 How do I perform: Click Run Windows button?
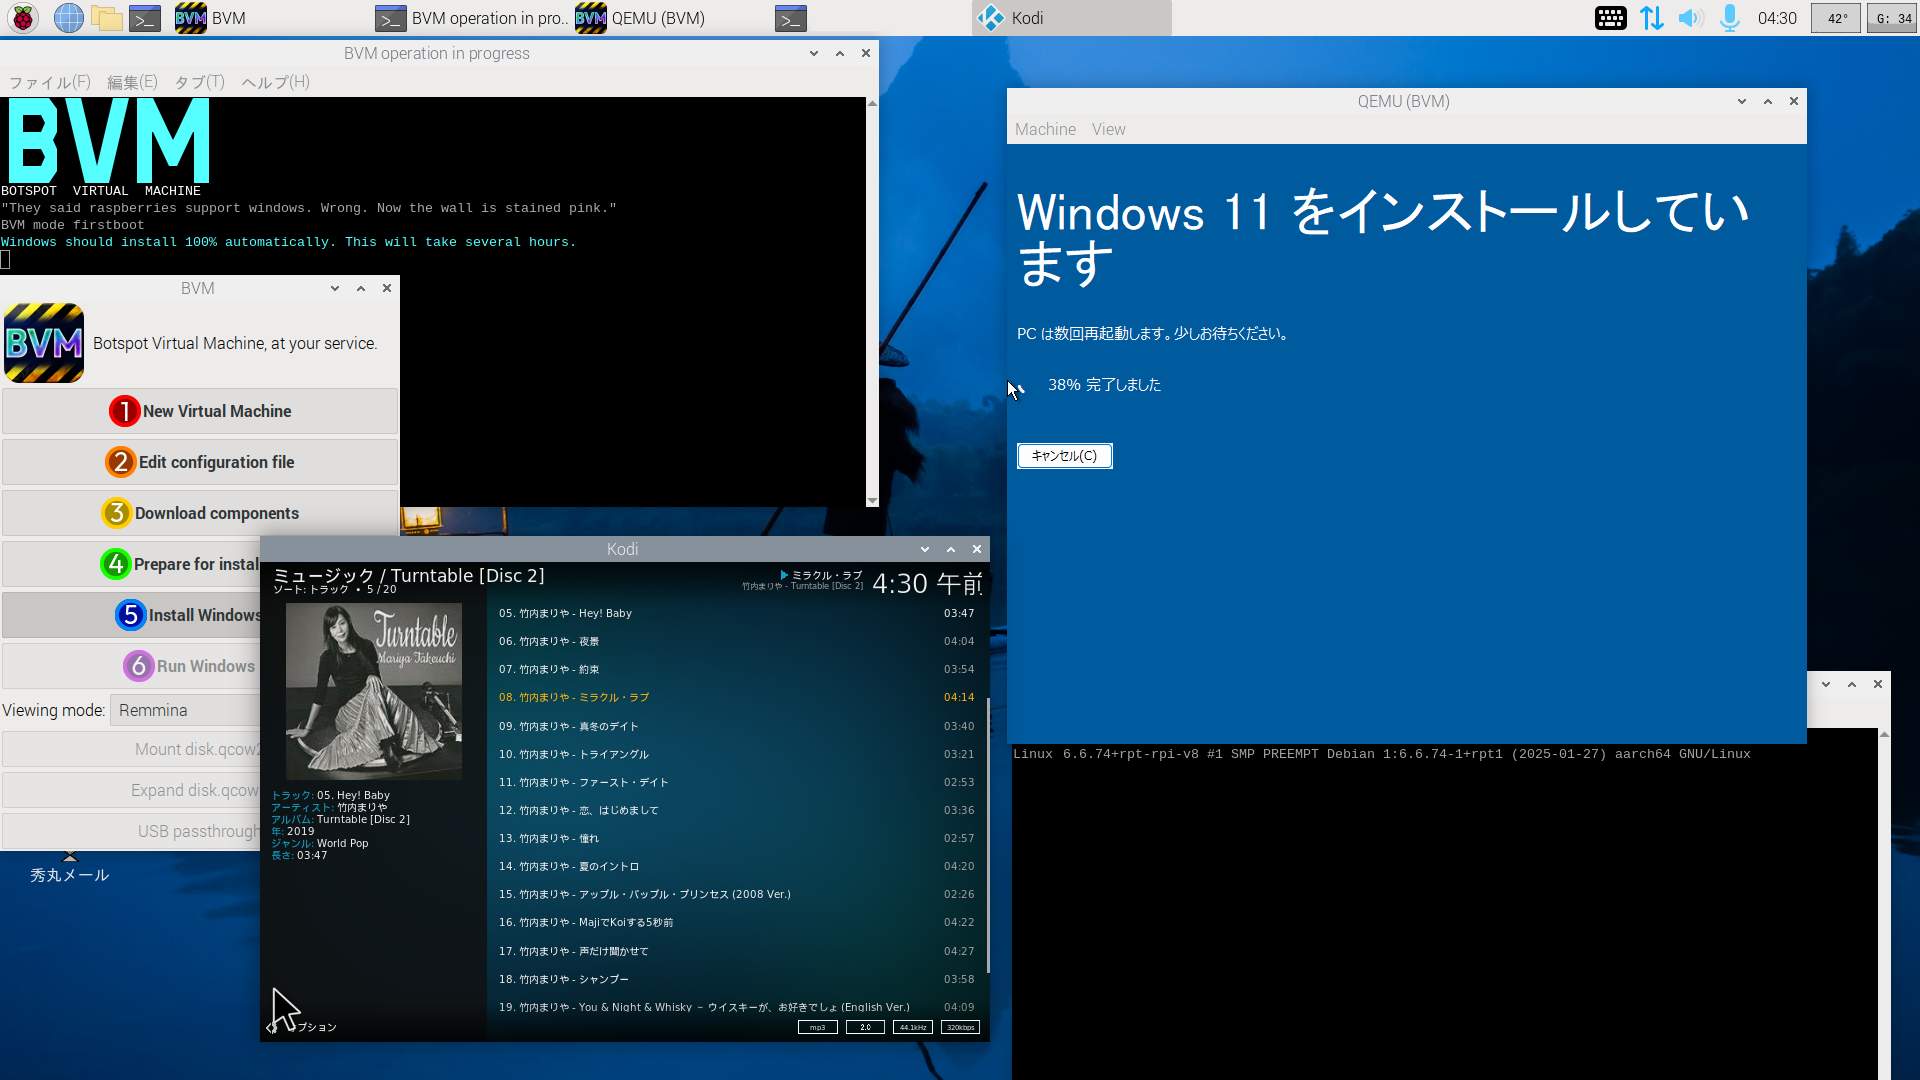pos(131,666)
